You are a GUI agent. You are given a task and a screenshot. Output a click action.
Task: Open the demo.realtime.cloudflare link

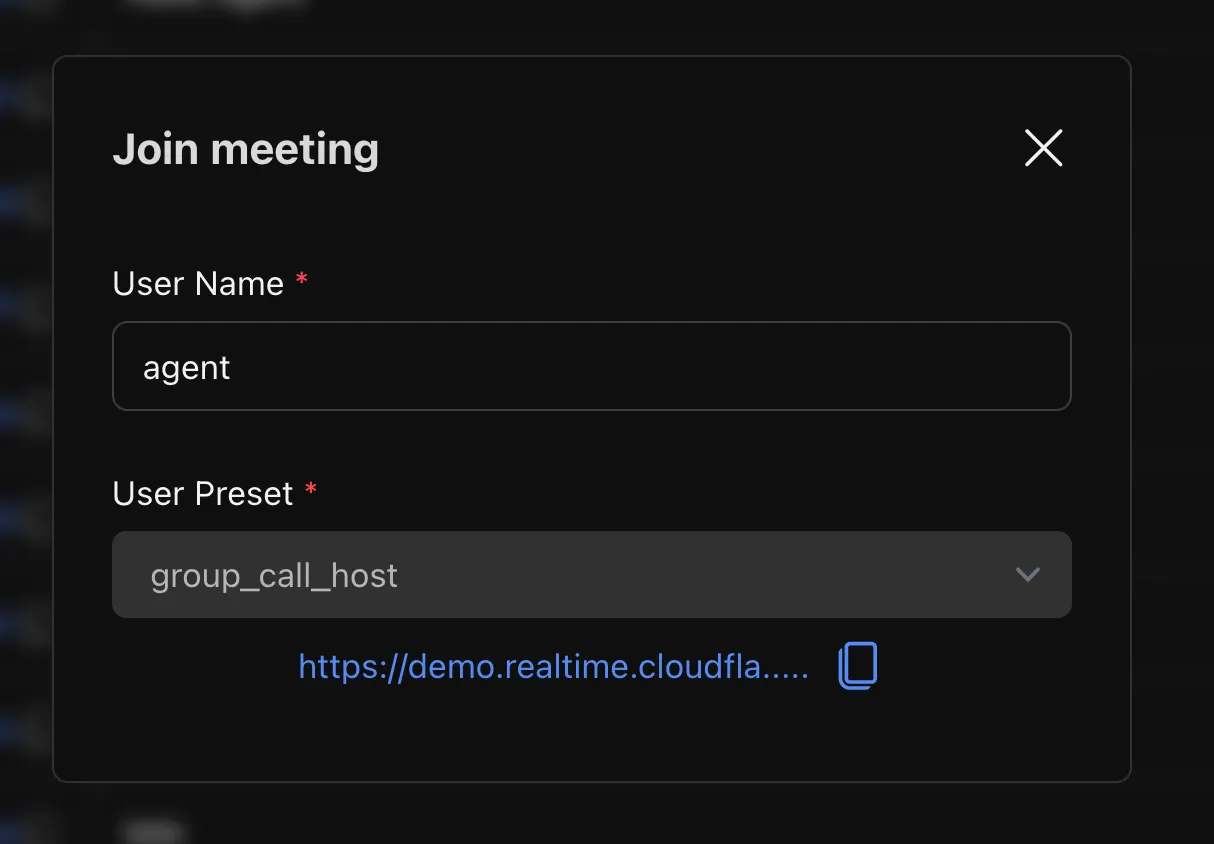[553, 666]
